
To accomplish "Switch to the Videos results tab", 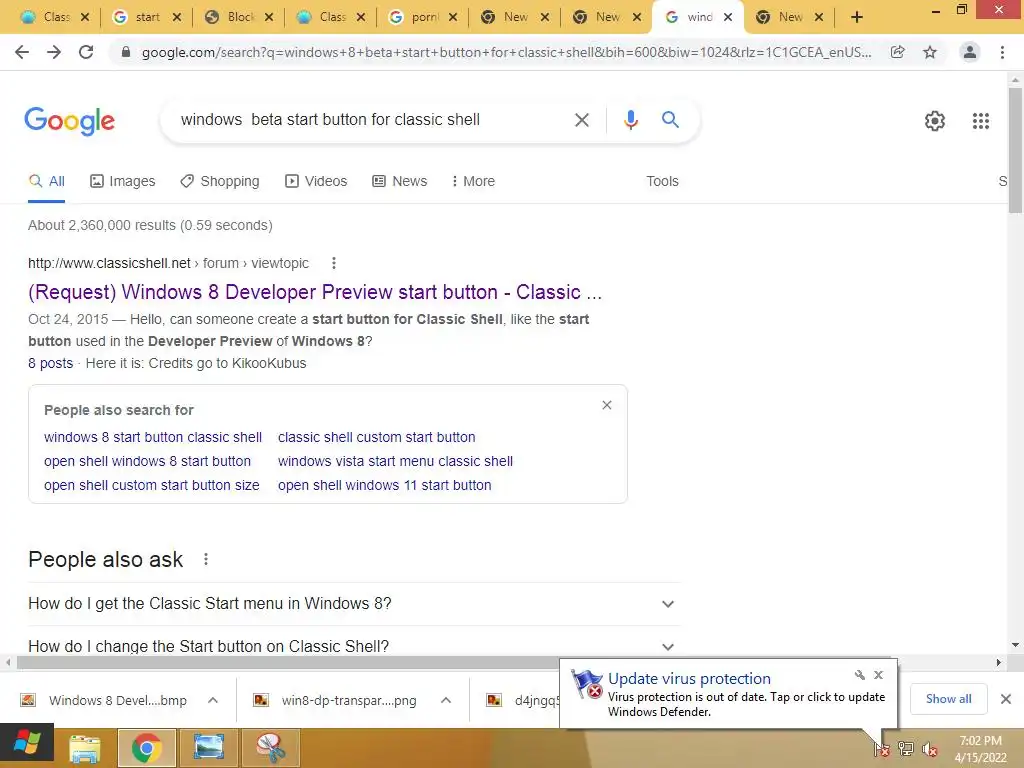I will pos(316,182).
